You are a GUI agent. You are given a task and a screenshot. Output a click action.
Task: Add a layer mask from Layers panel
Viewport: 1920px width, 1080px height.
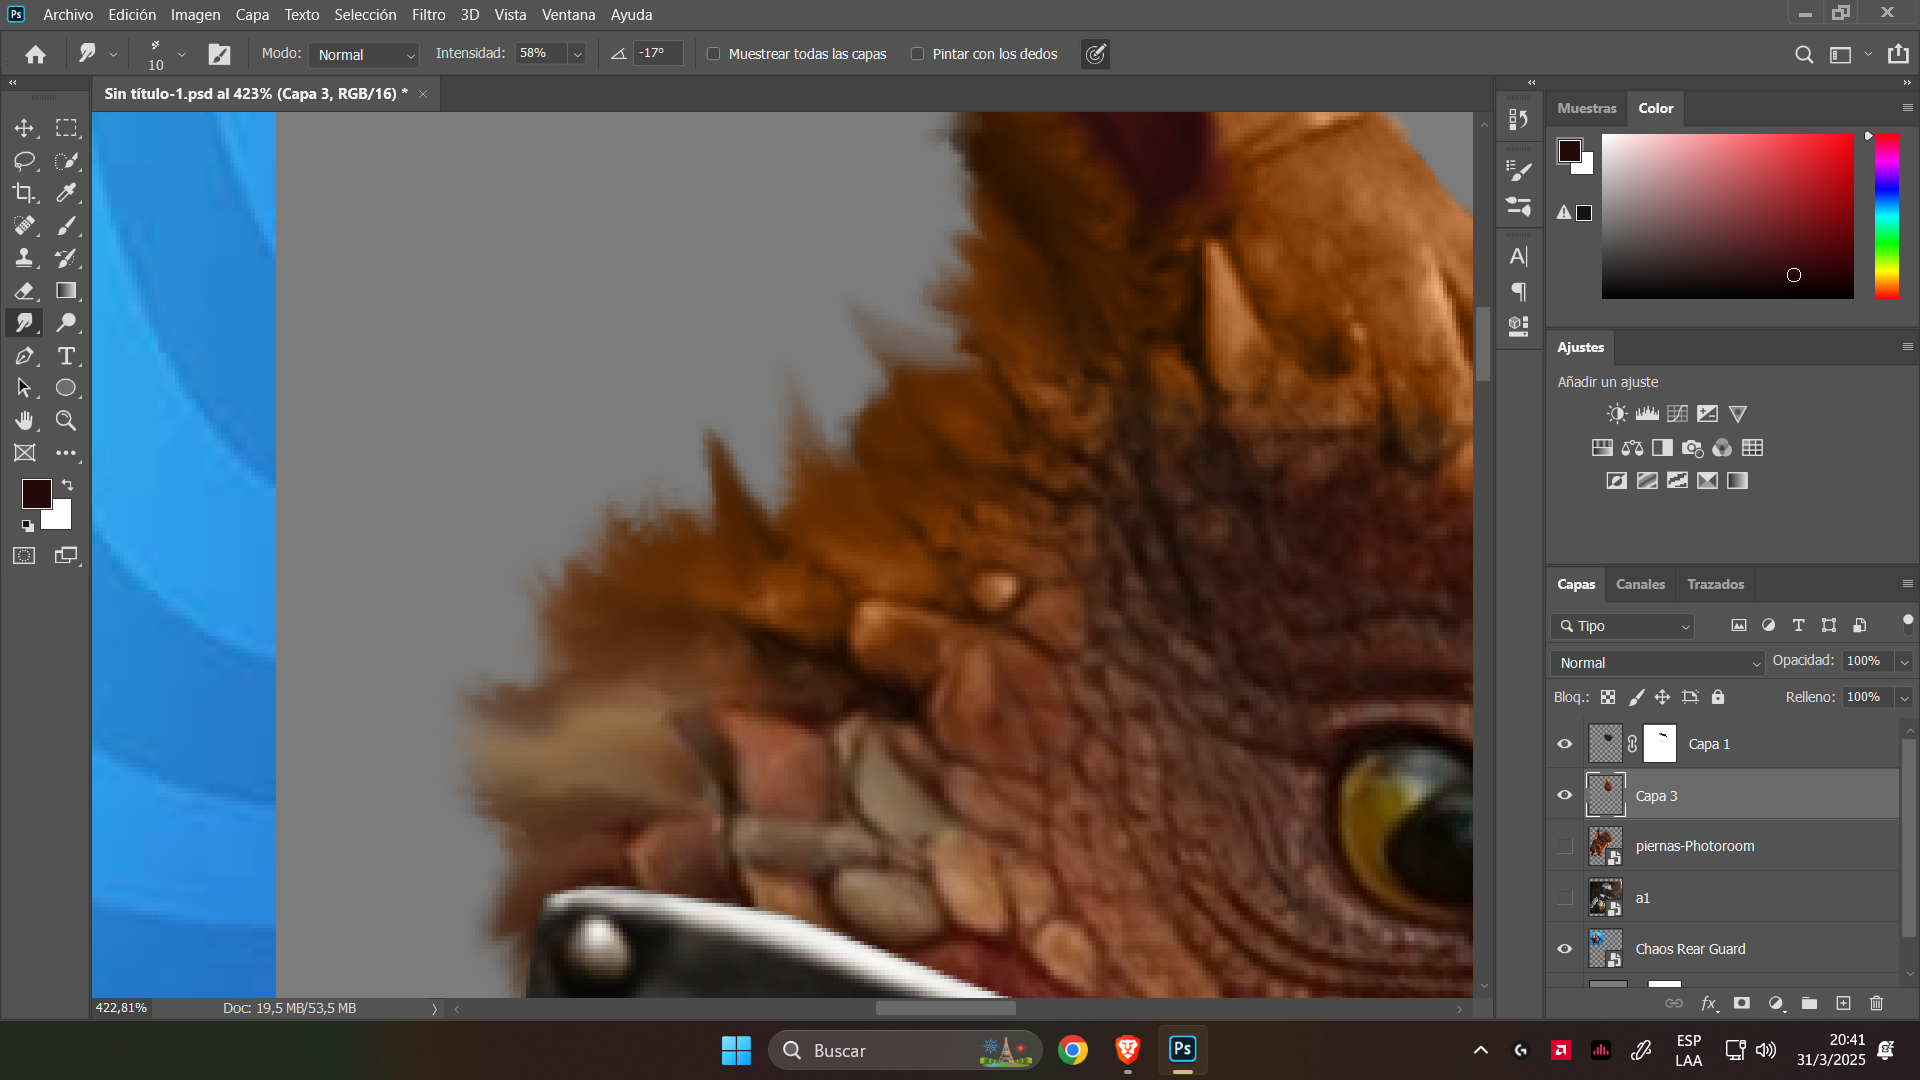tap(1742, 1003)
